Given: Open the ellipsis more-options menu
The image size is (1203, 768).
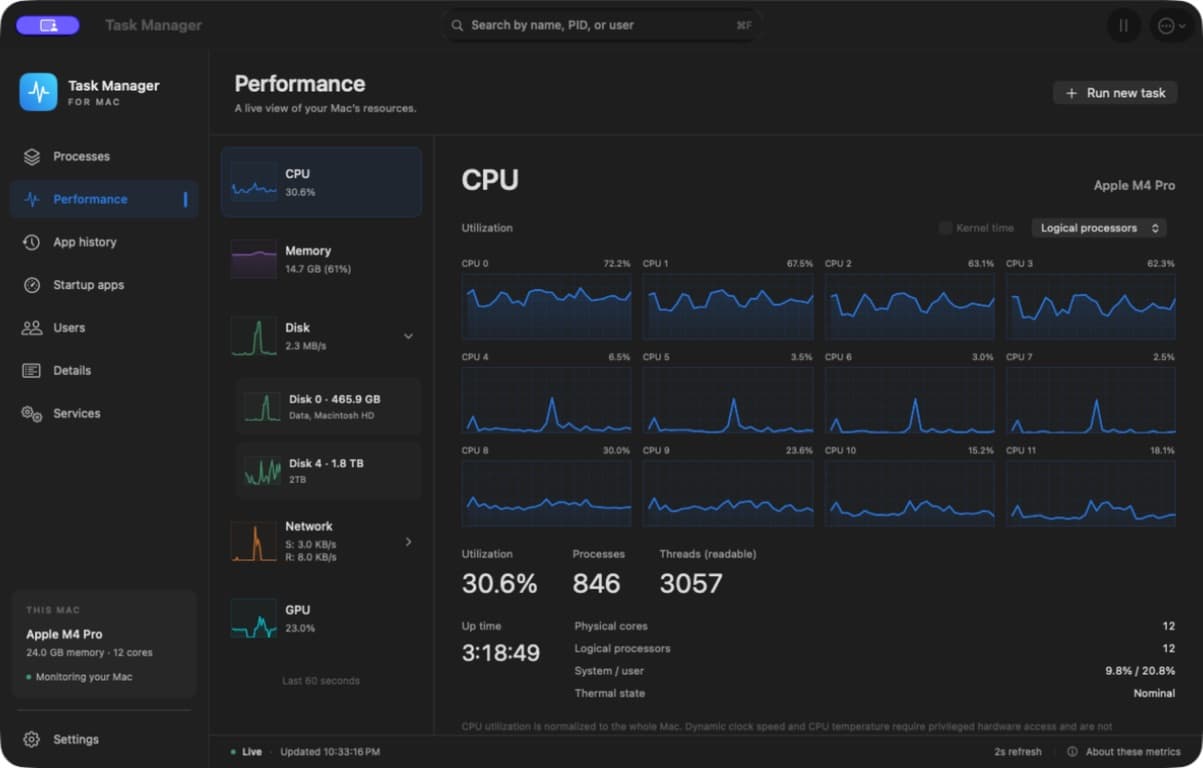Looking at the screenshot, I should pos(1171,26).
